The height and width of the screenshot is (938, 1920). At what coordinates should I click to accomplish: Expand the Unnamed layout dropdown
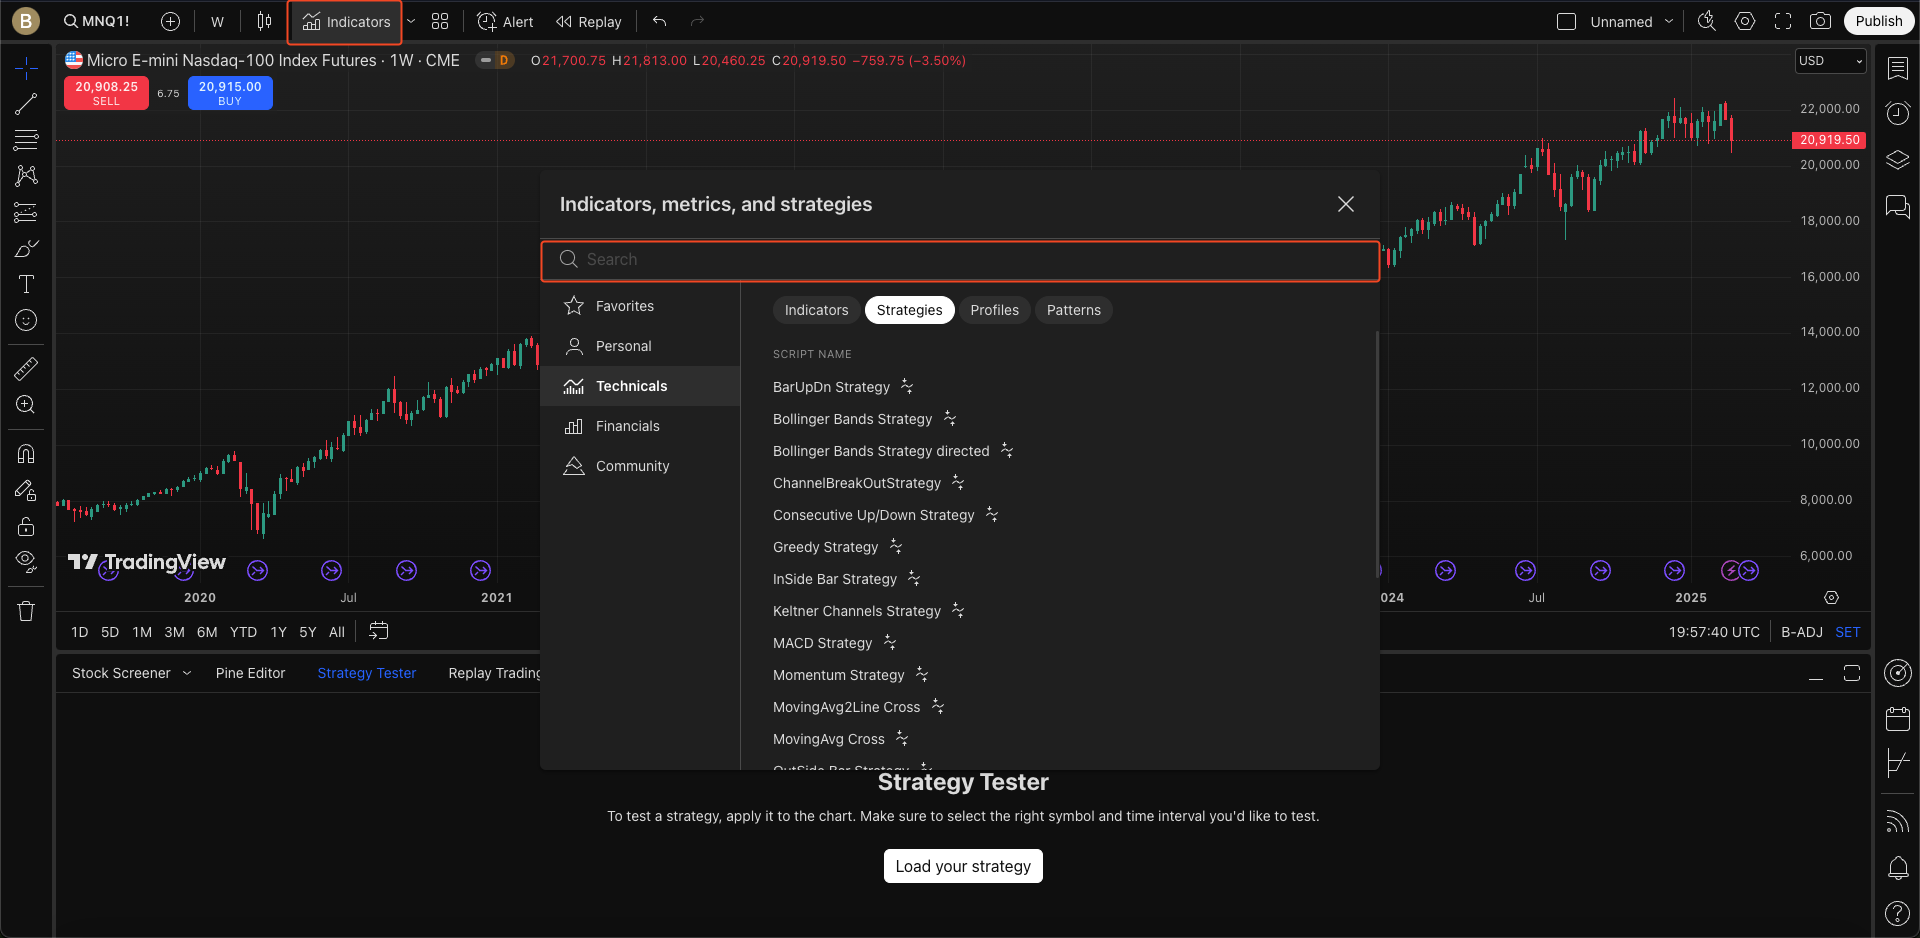pyautogui.click(x=1669, y=21)
